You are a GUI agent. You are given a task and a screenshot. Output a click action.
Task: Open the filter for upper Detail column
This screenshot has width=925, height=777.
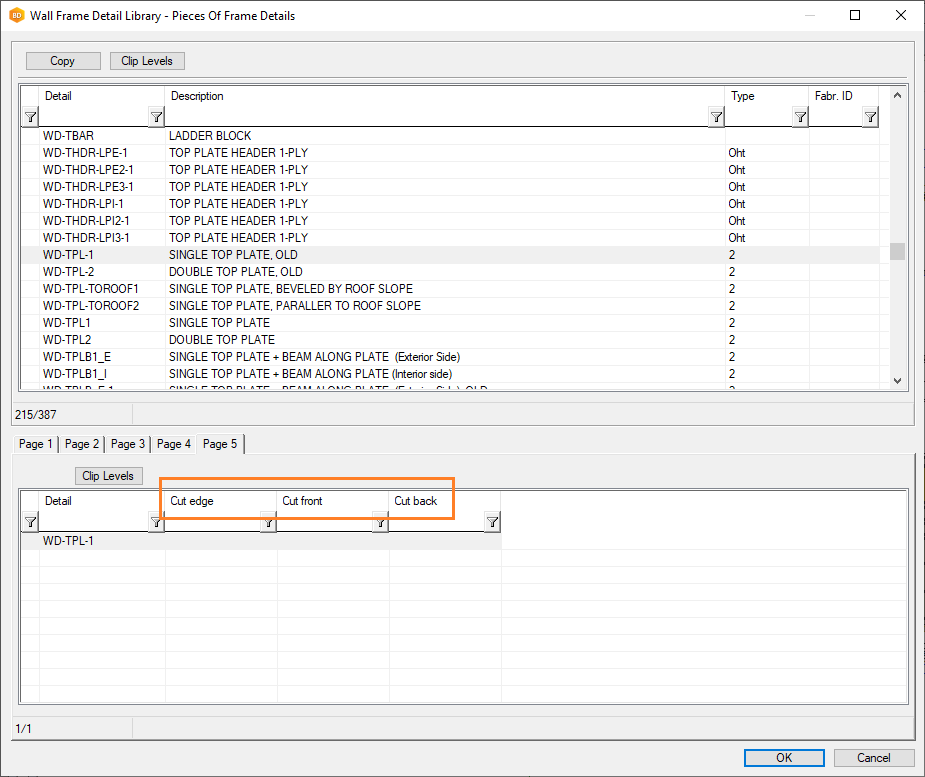156,118
